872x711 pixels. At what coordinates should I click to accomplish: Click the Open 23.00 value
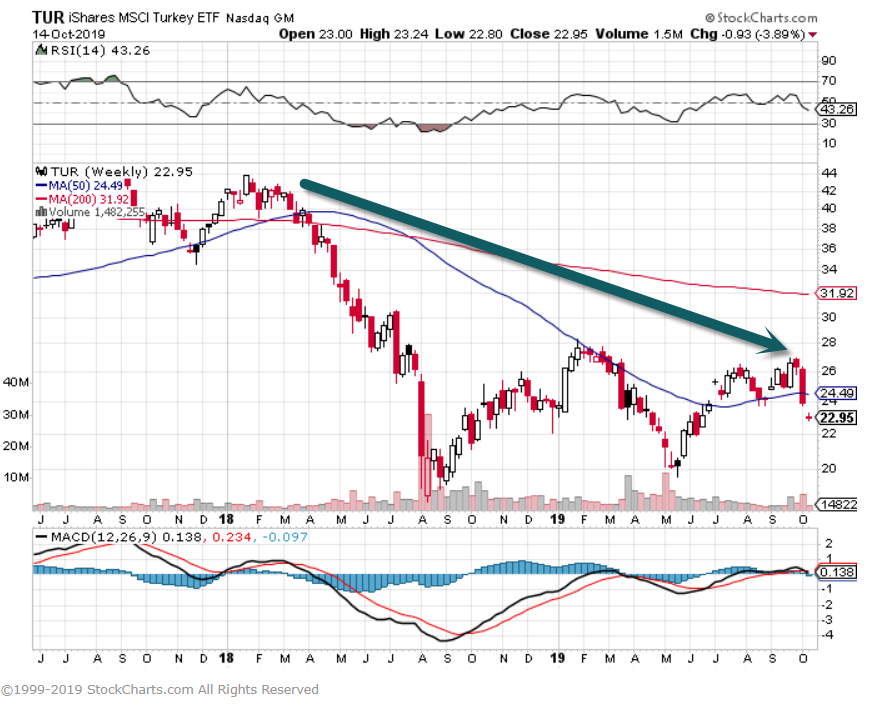315,34
